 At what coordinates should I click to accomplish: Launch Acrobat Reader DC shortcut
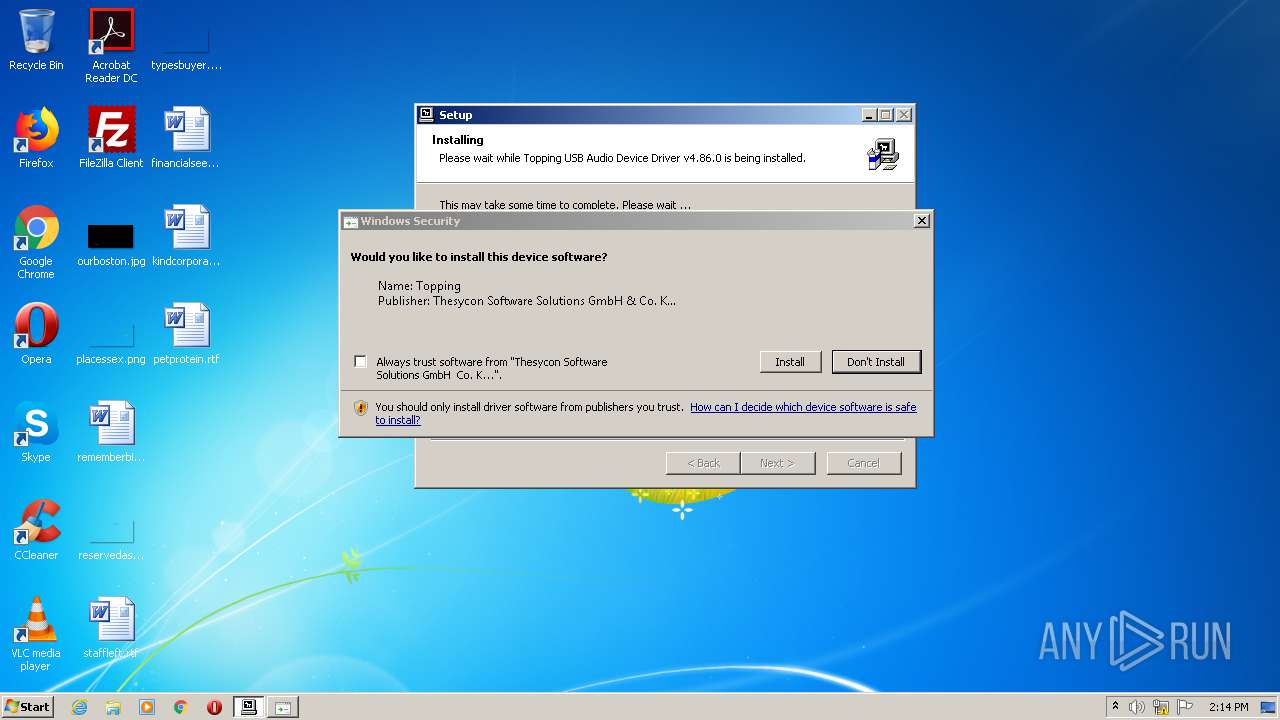[111, 46]
